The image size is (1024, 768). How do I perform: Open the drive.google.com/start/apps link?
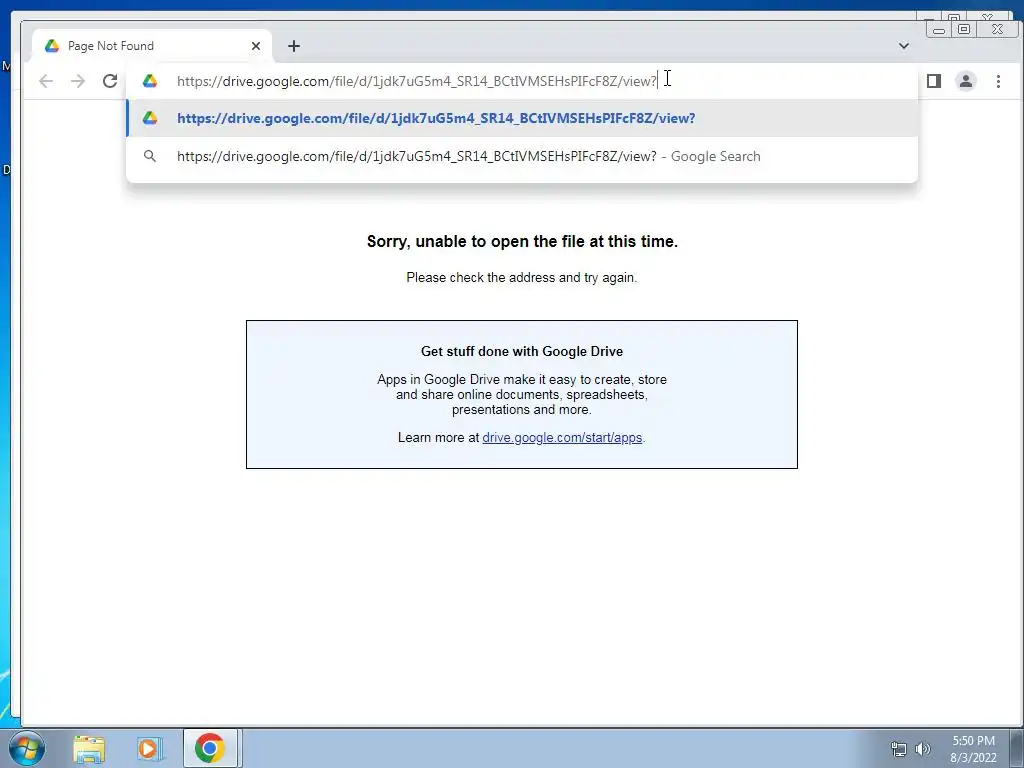click(562, 438)
